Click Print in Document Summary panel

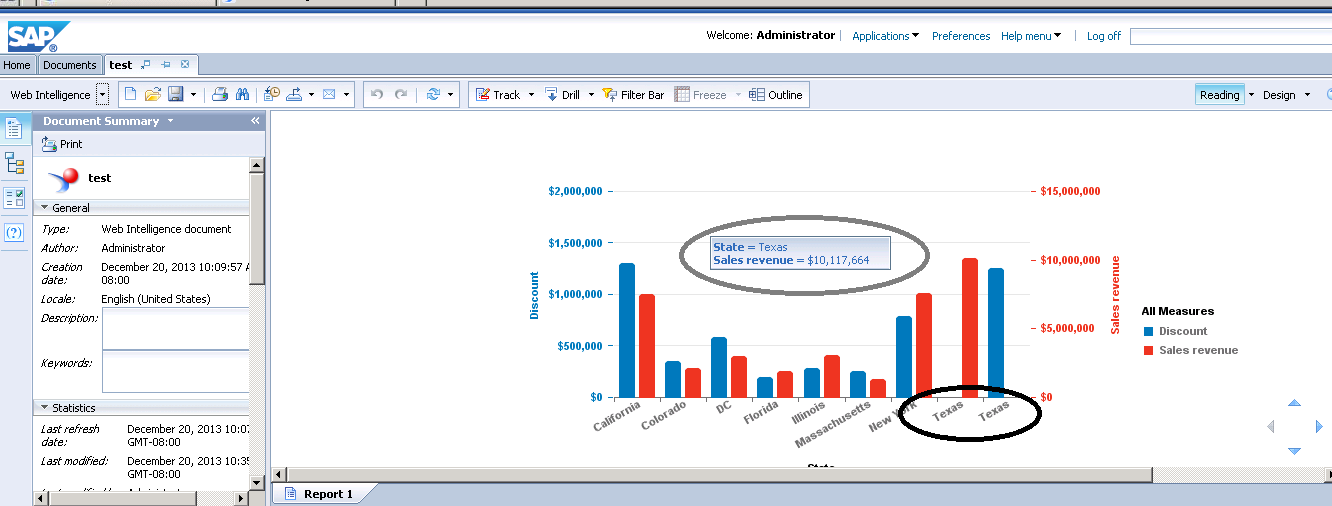point(62,144)
